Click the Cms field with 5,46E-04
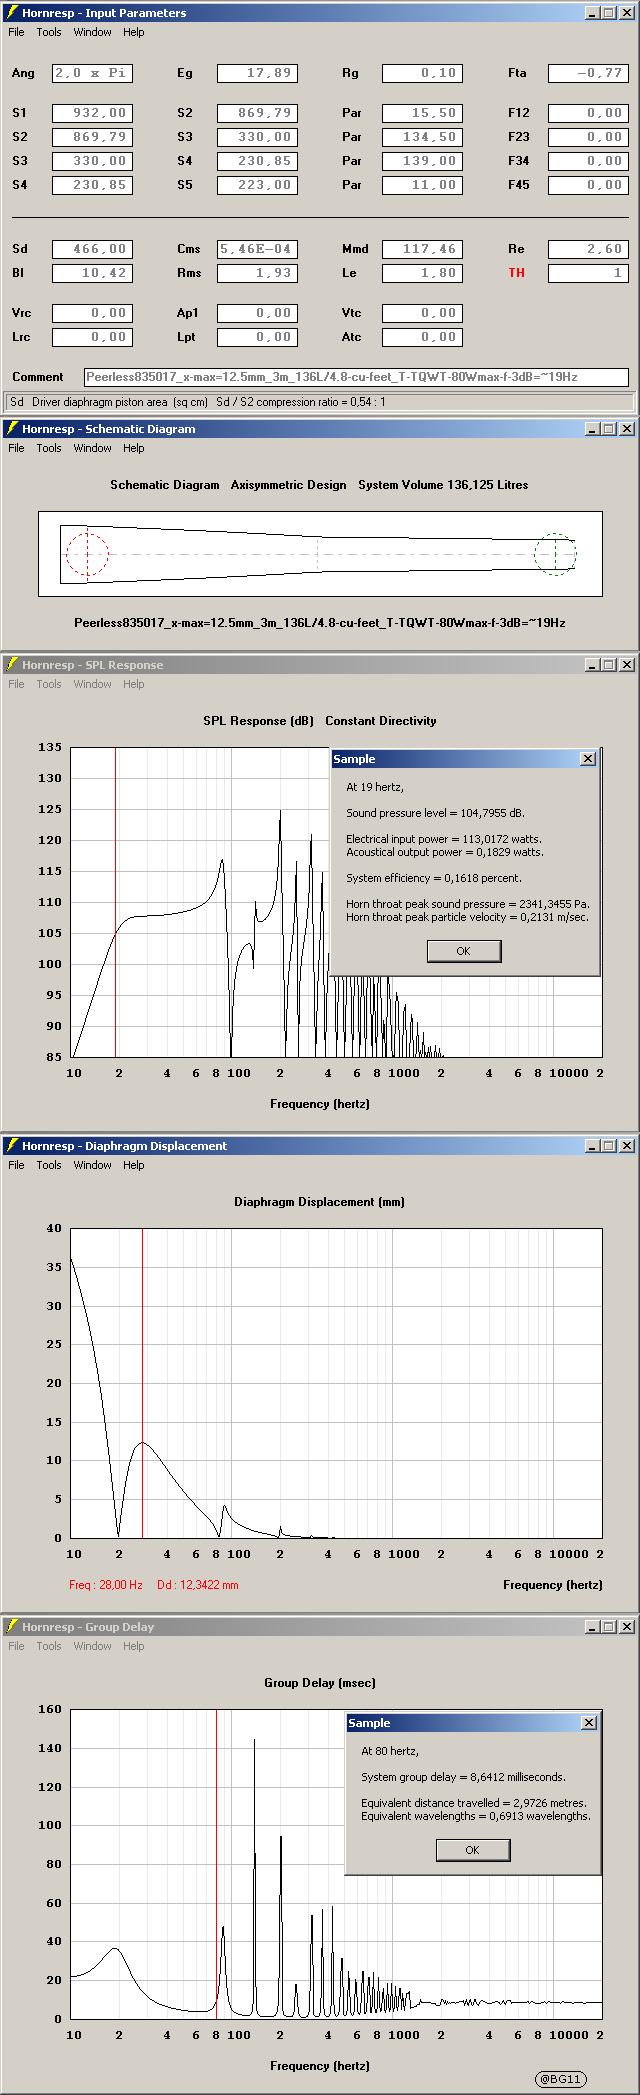Screen dimensions: 640x2095 pos(257,249)
